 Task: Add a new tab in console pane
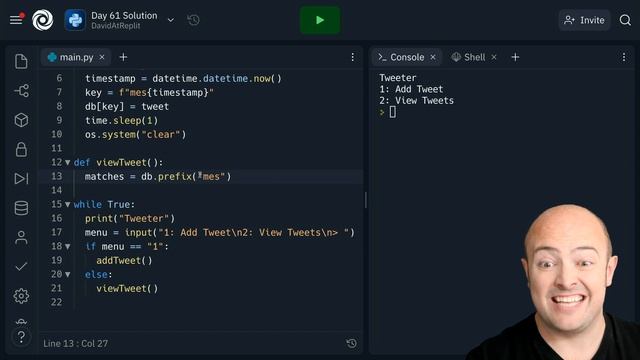pyautogui.click(x=516, y=57)
